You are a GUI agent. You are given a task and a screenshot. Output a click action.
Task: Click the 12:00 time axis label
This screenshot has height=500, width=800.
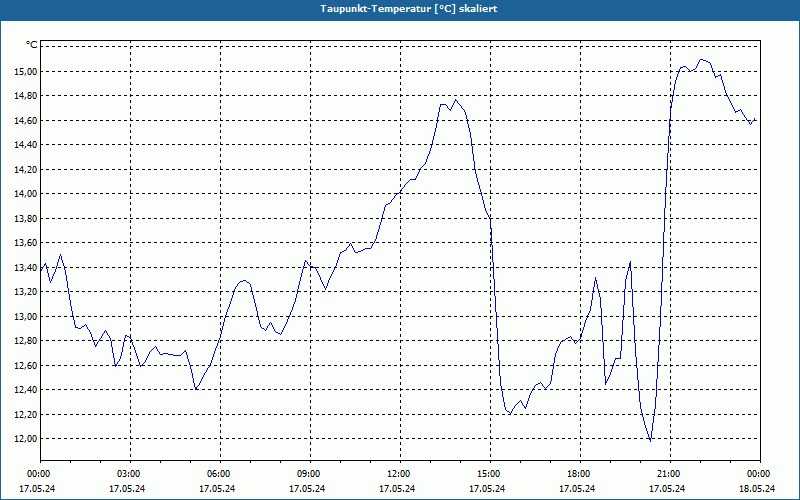(400, 474)
